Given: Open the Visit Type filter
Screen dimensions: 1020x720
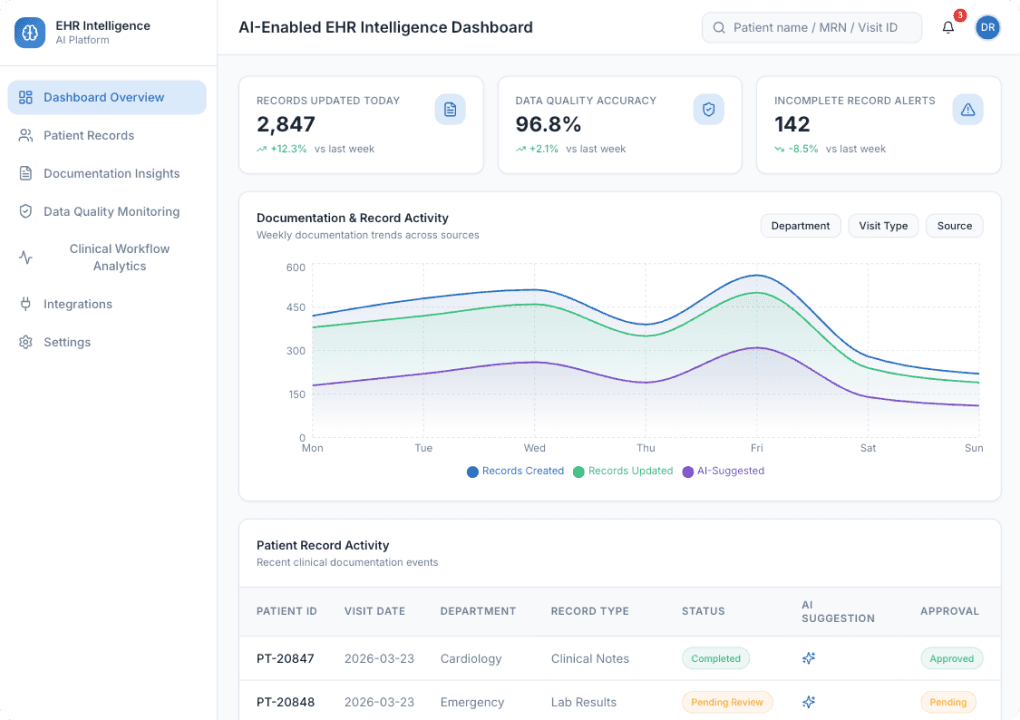Looking at the screenshot, I should 883,225.
